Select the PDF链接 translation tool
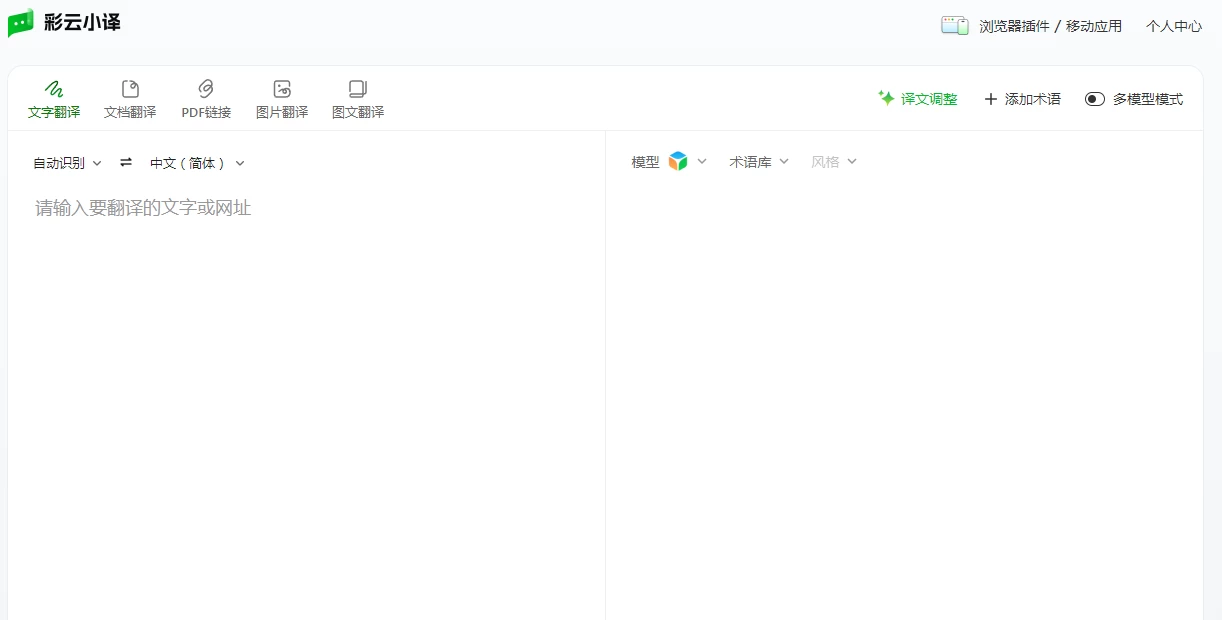 205,98
